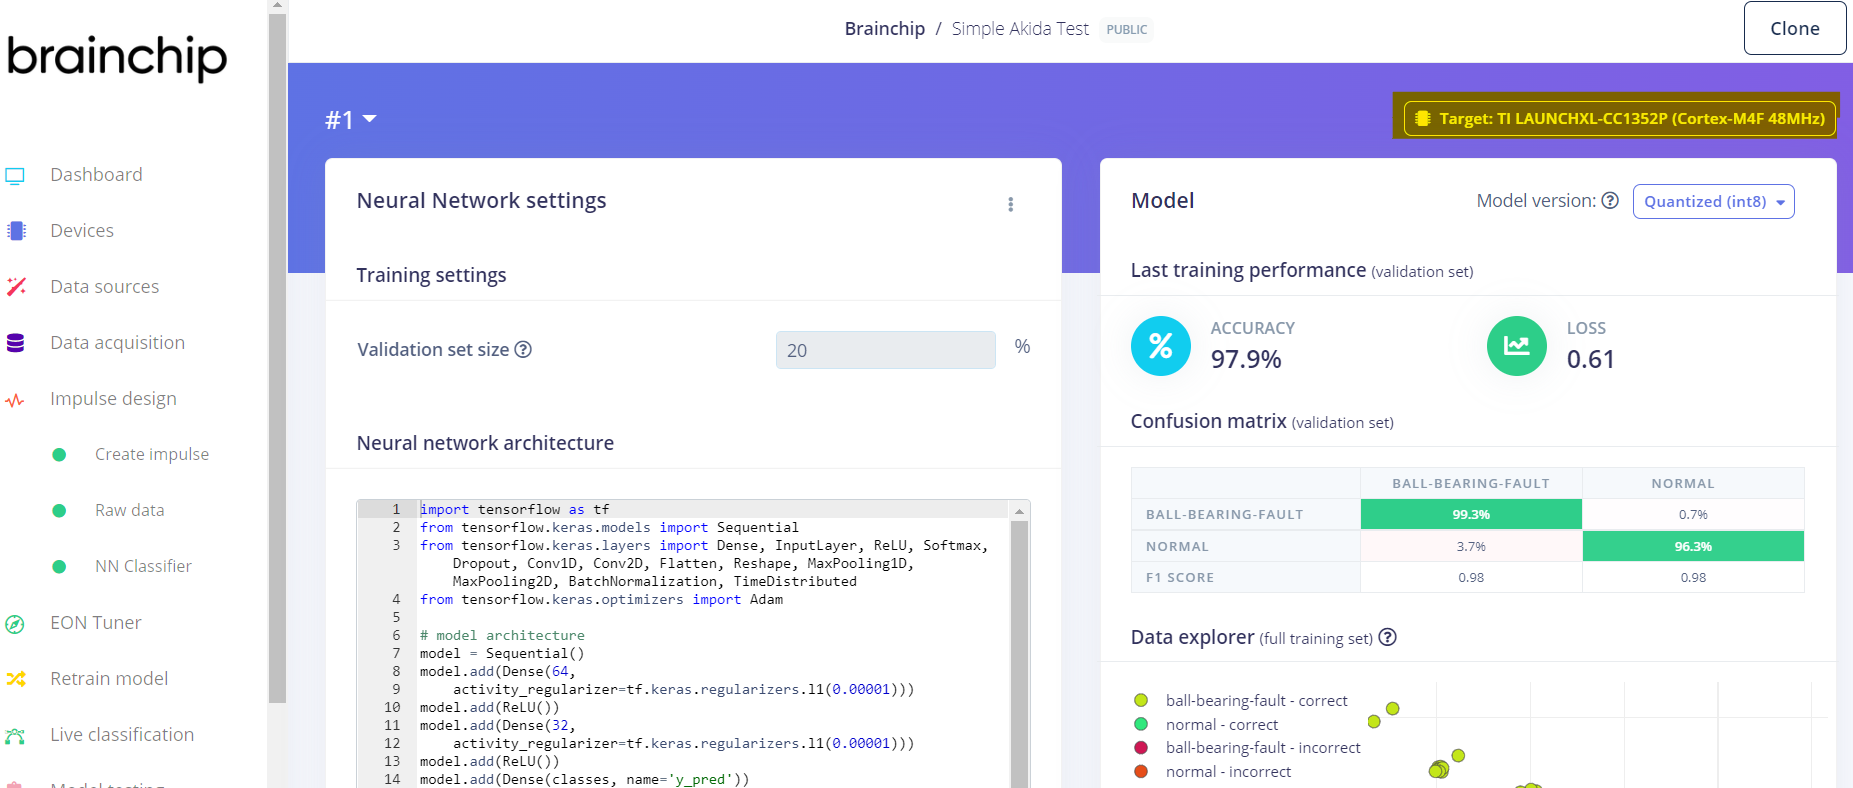Click the Validation set size field

coord(886,350)
